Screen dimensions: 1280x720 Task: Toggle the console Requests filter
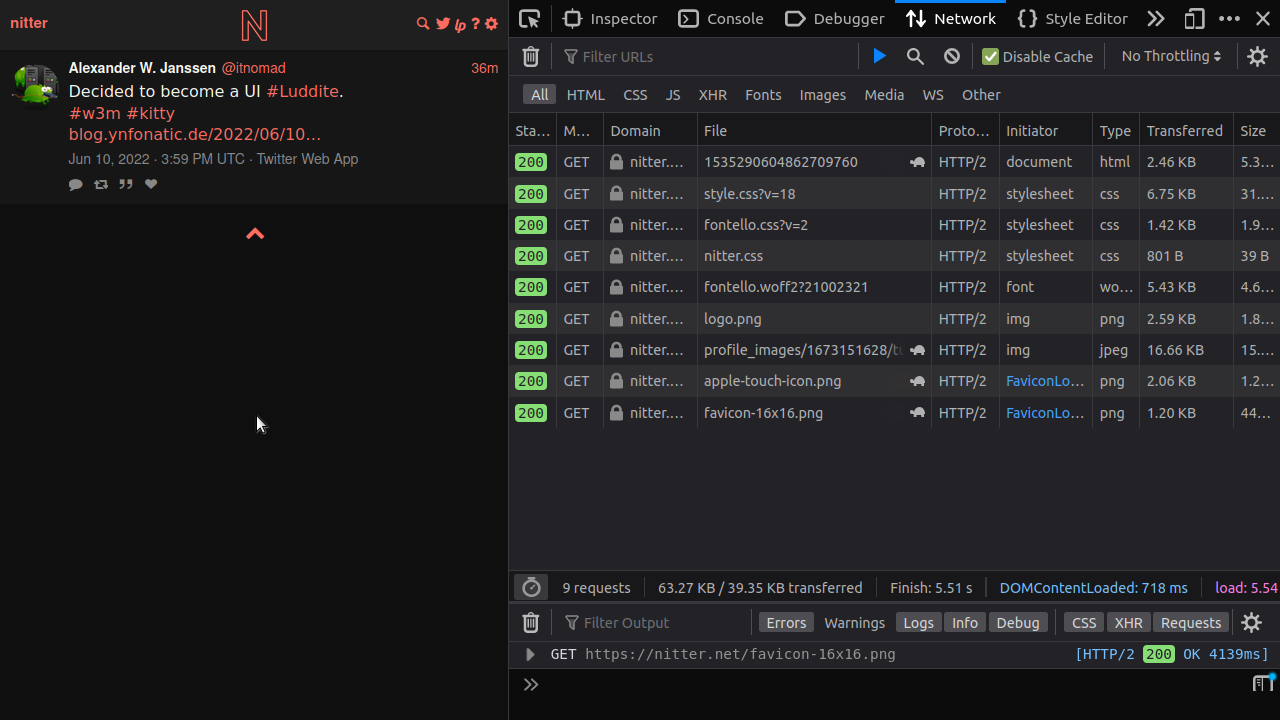tap(1191, 623)
